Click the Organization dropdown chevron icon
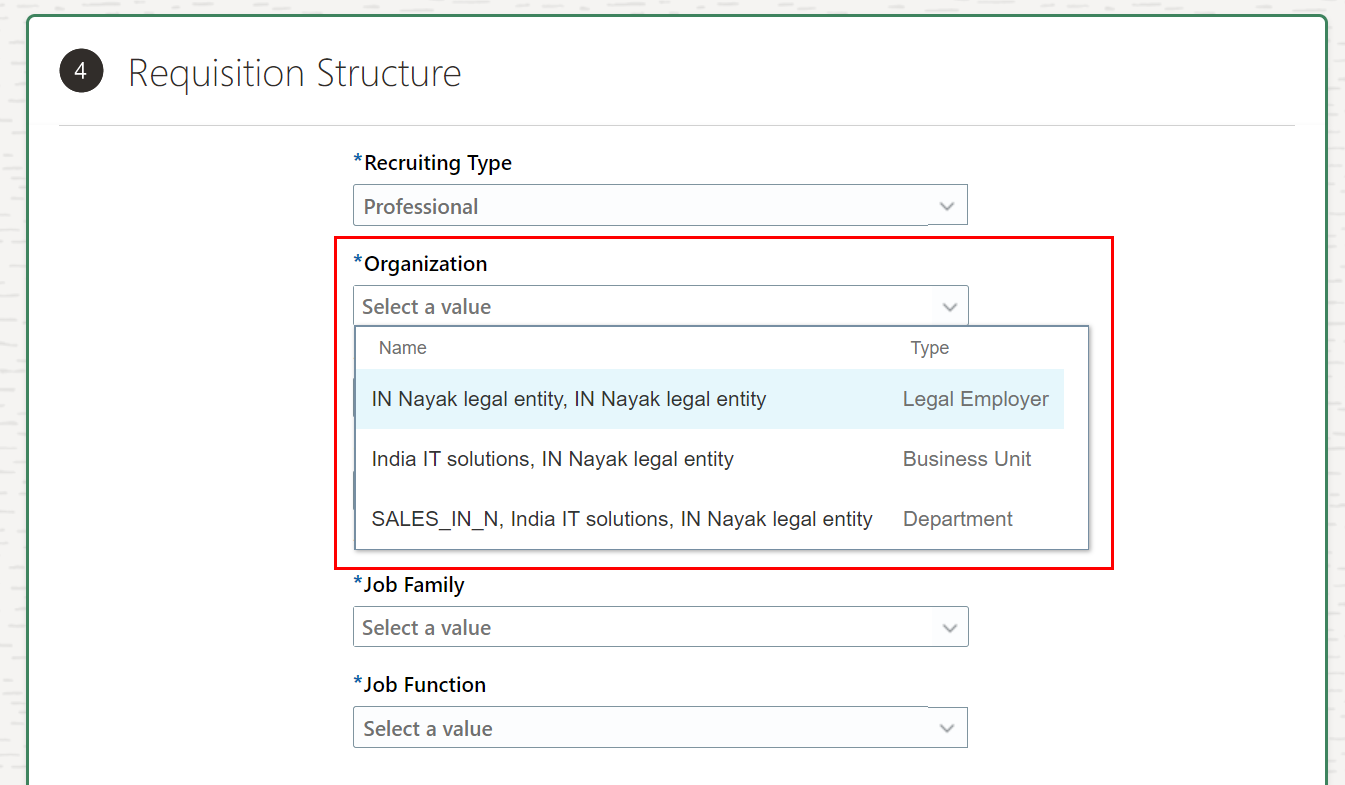This screenshot has height=785, width=1345. pos(948,306)
